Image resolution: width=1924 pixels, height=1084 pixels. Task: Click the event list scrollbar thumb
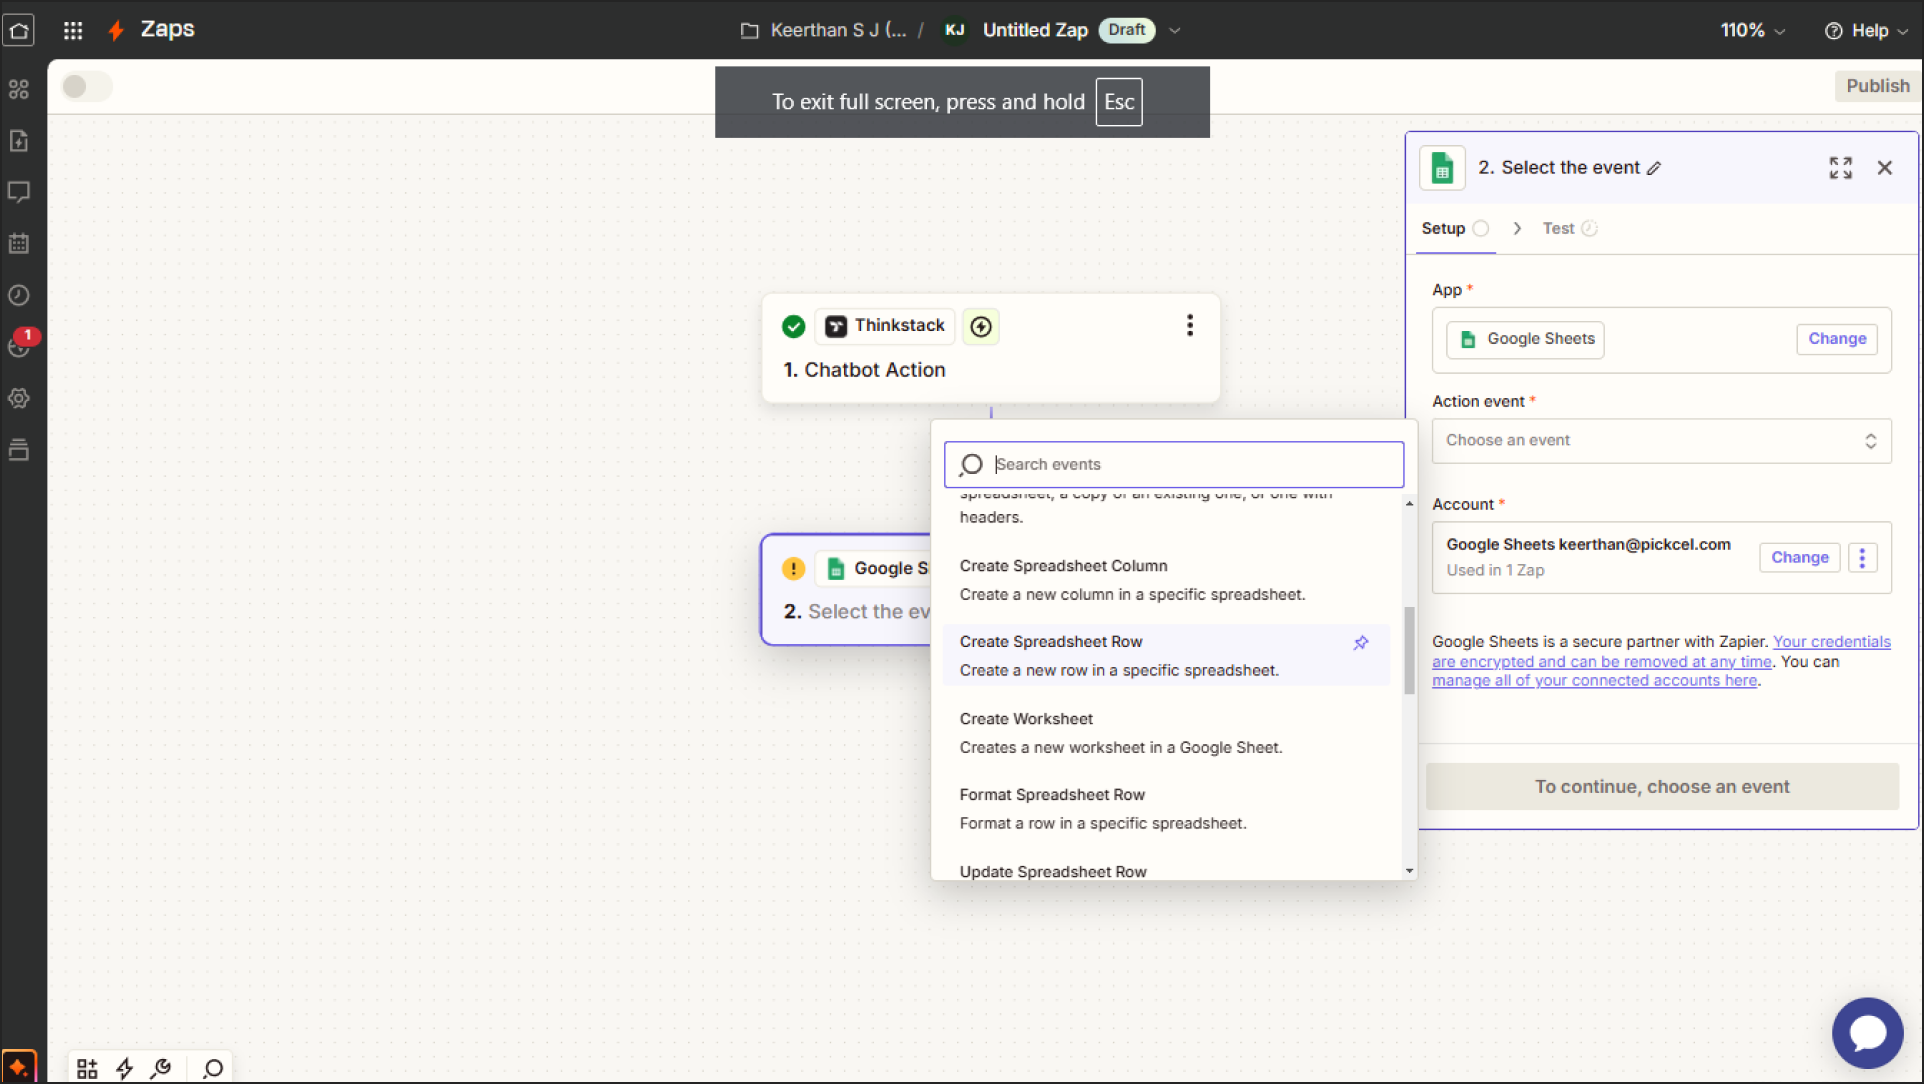point(1409,650)
